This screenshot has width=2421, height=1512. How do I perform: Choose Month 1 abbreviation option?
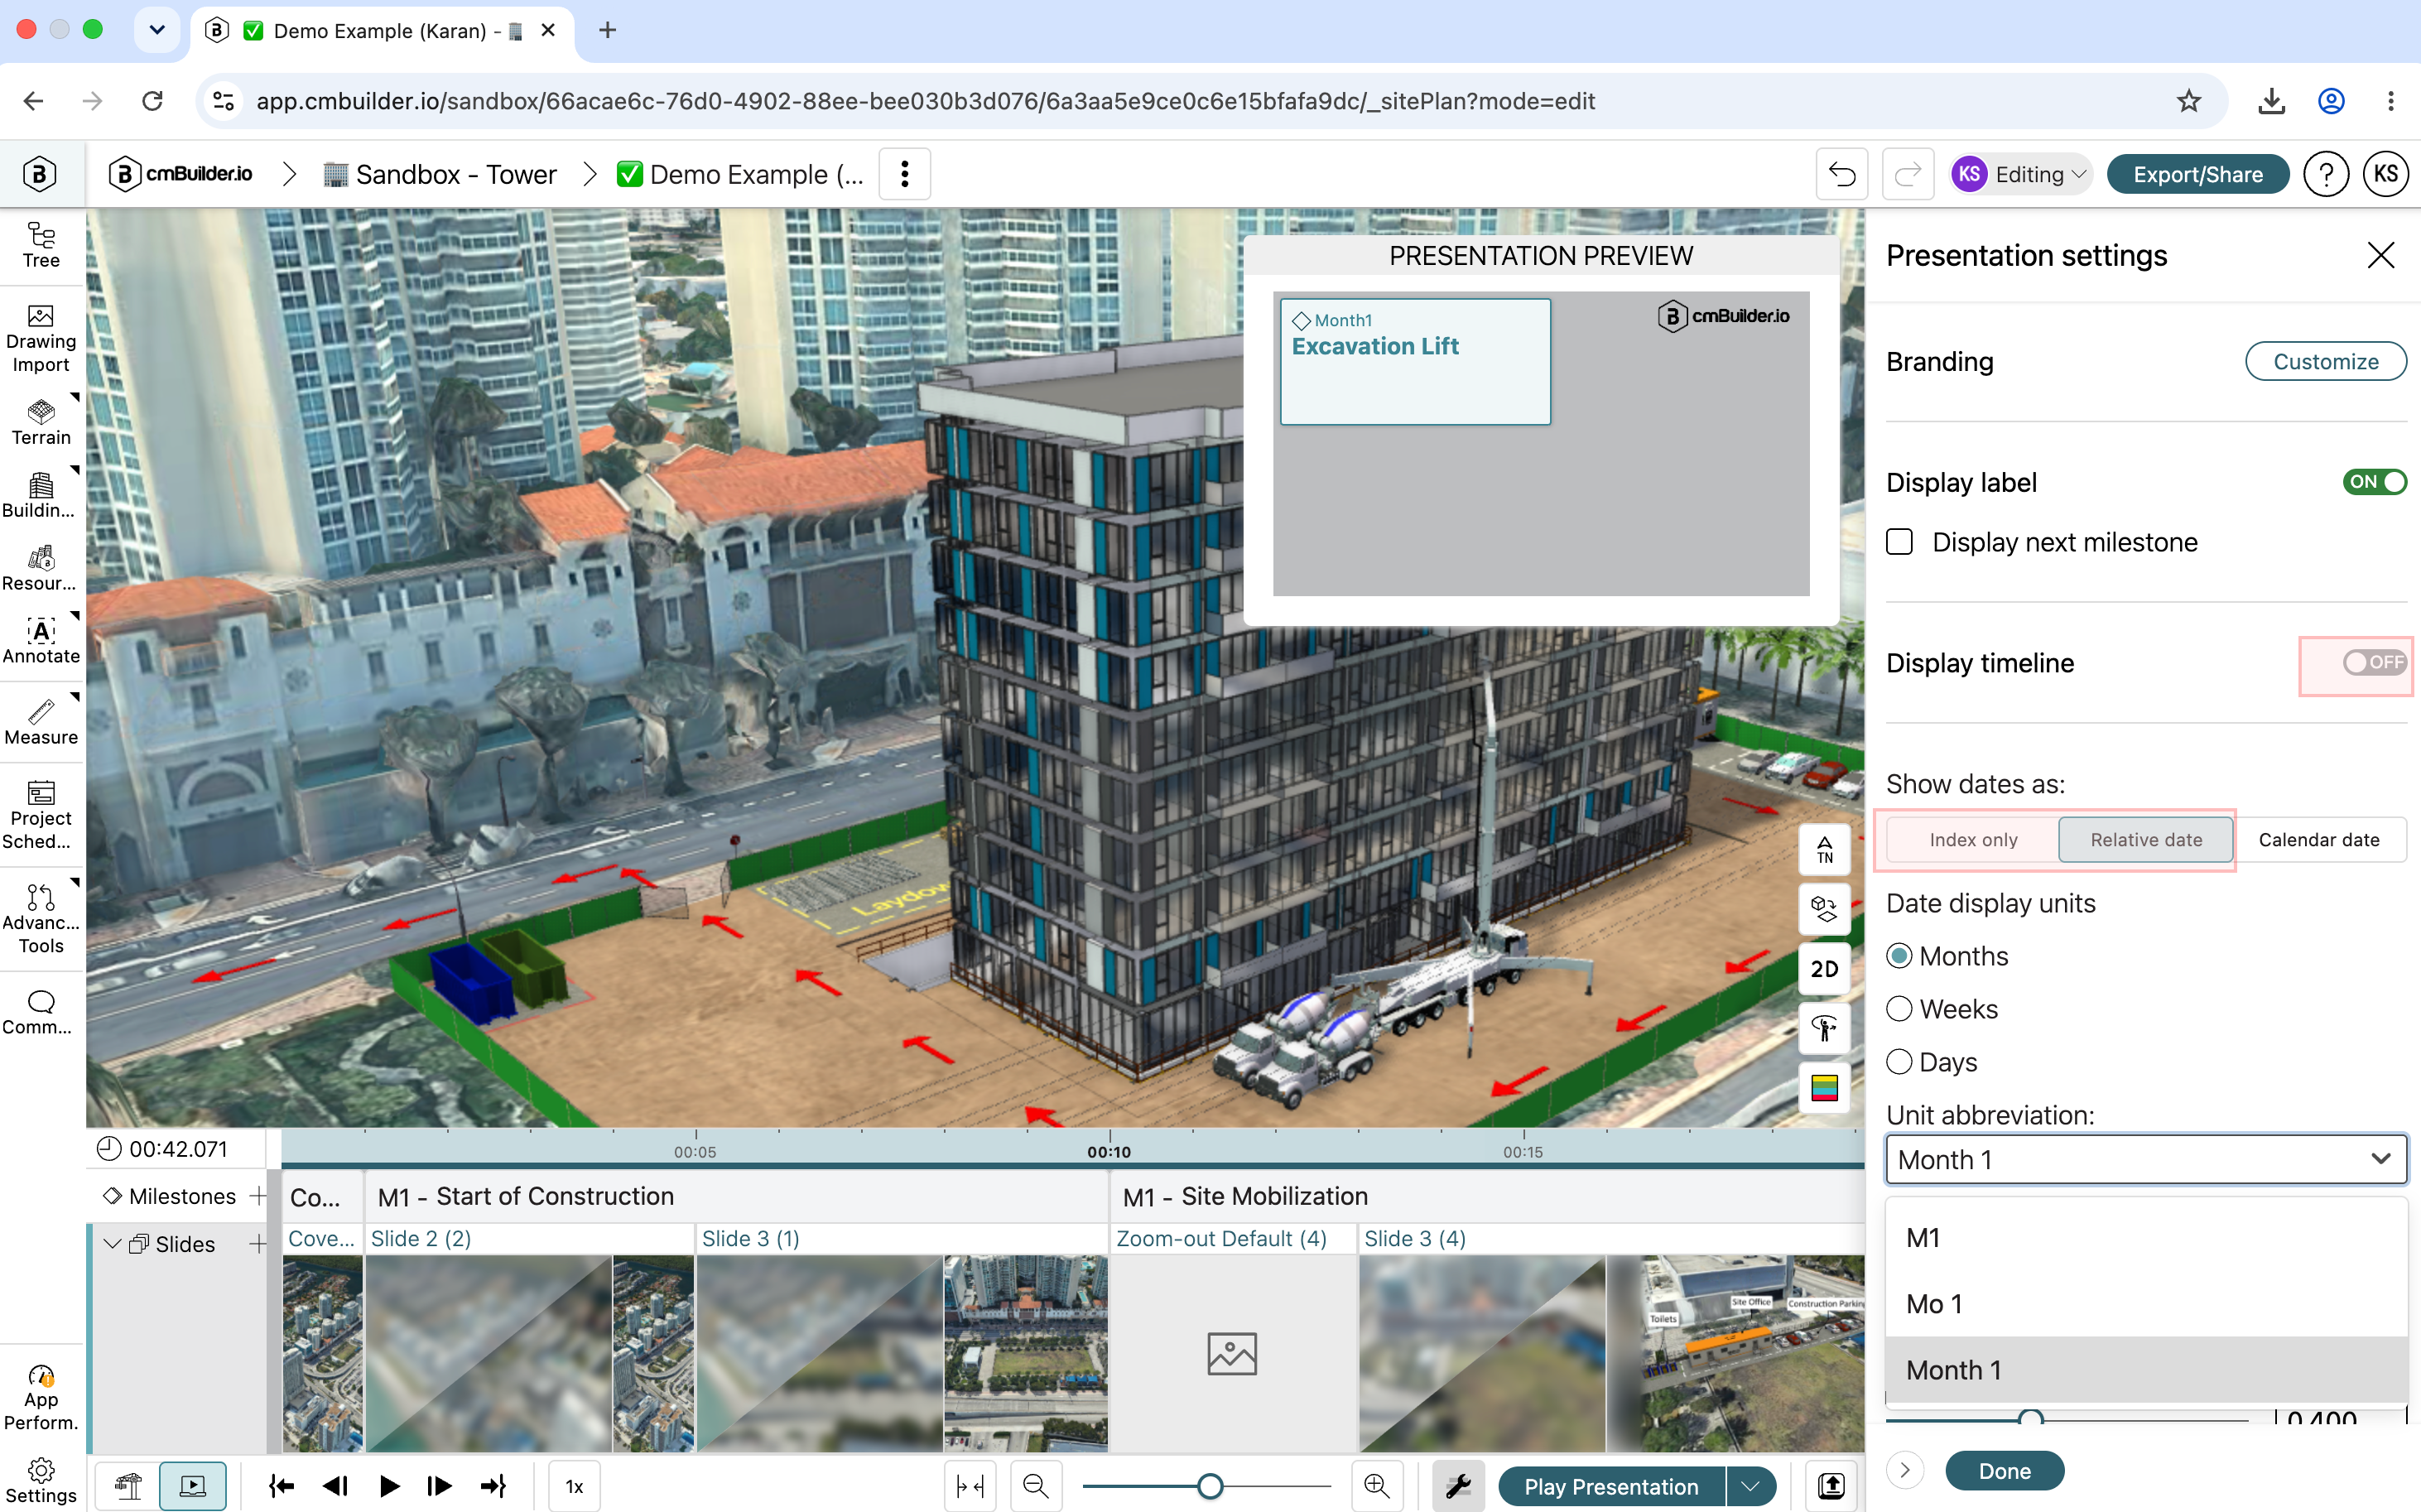coord(2146,1370)
